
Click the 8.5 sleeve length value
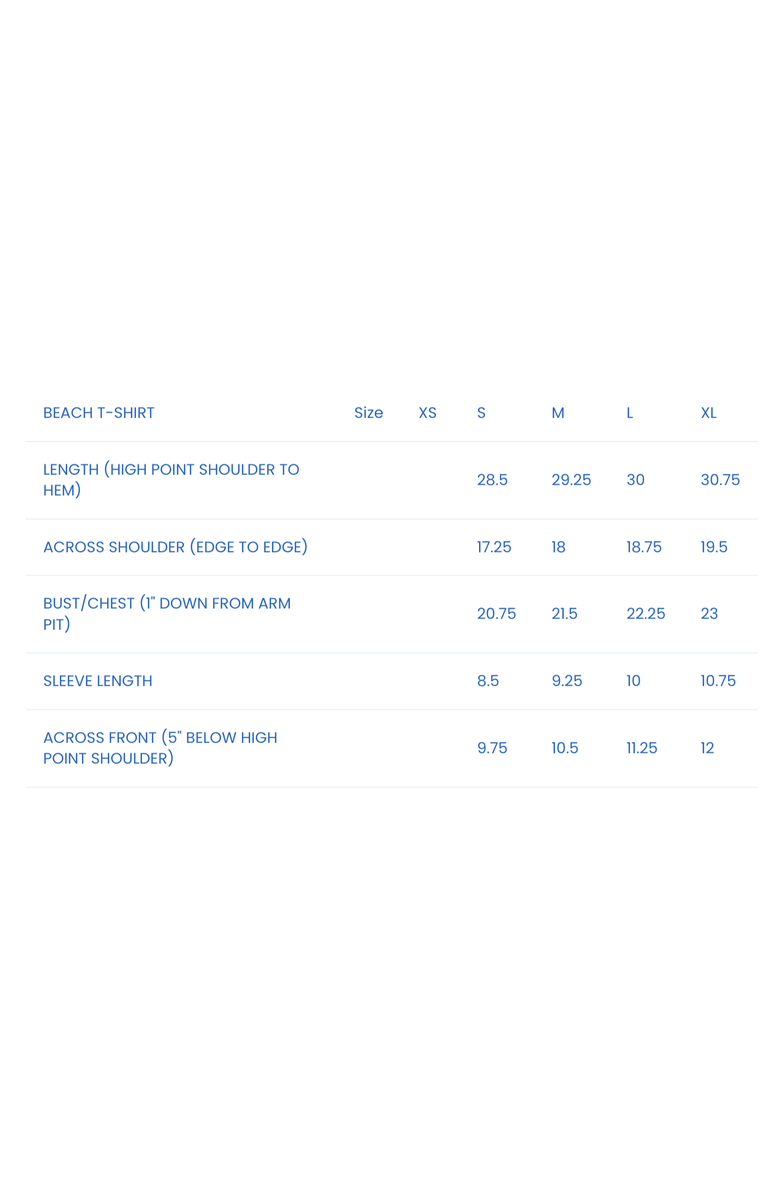tap(488, 681)
